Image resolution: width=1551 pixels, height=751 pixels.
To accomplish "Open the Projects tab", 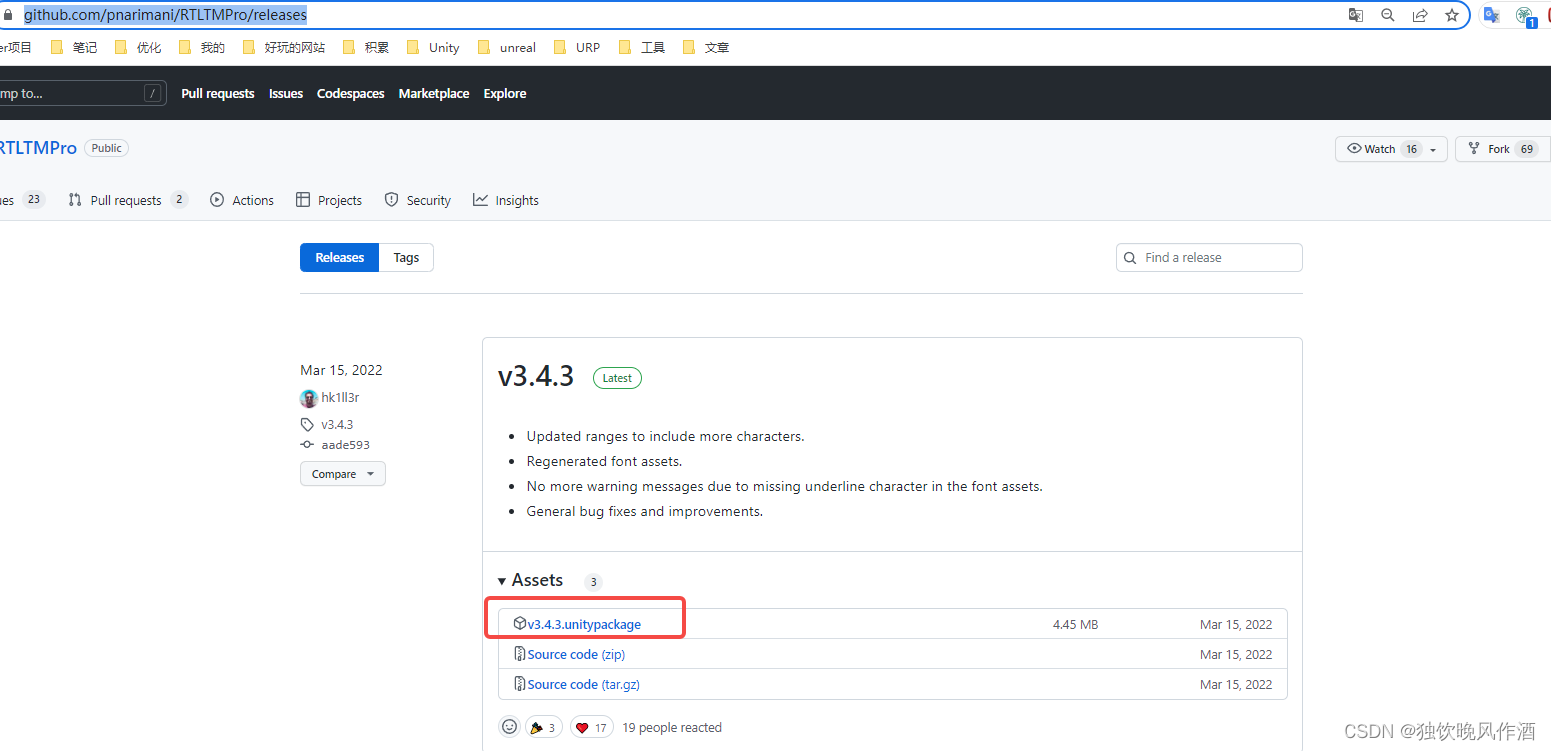I will [329, 200].
